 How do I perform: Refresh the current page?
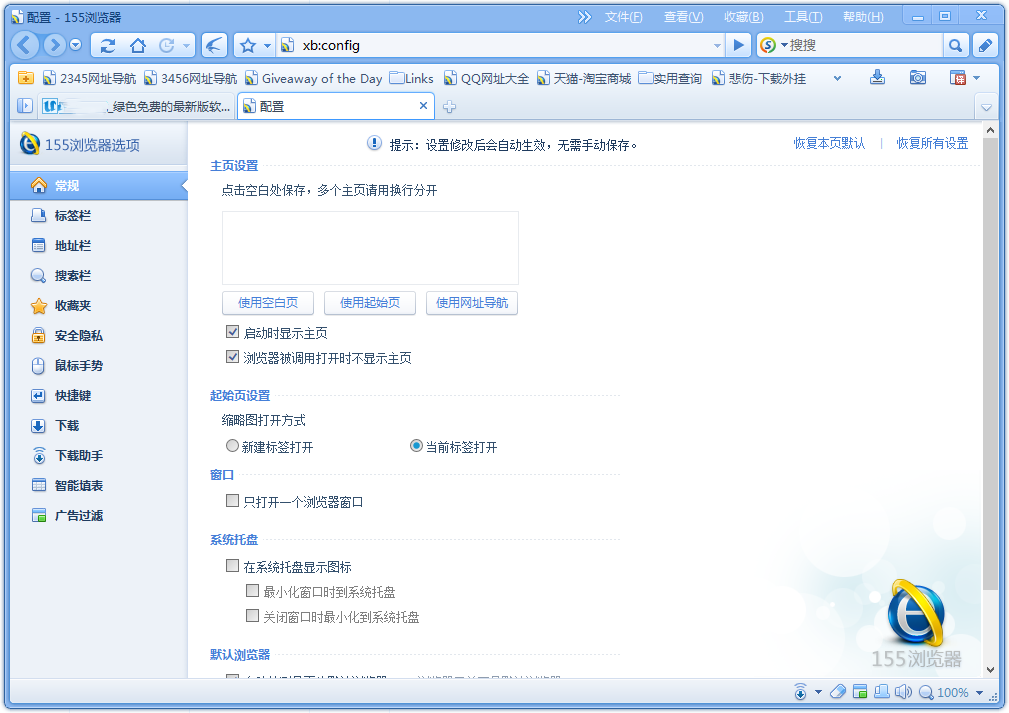point(108,45)
